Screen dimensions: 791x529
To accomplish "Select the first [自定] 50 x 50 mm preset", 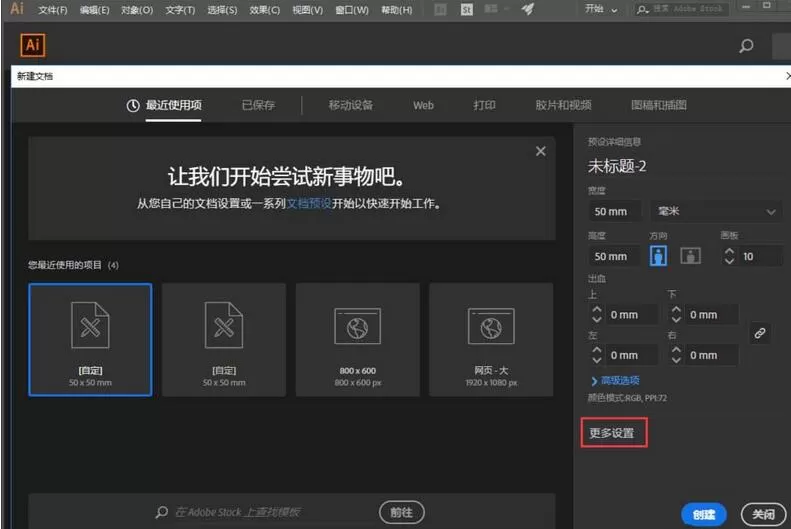I will [x=90, y=339].
